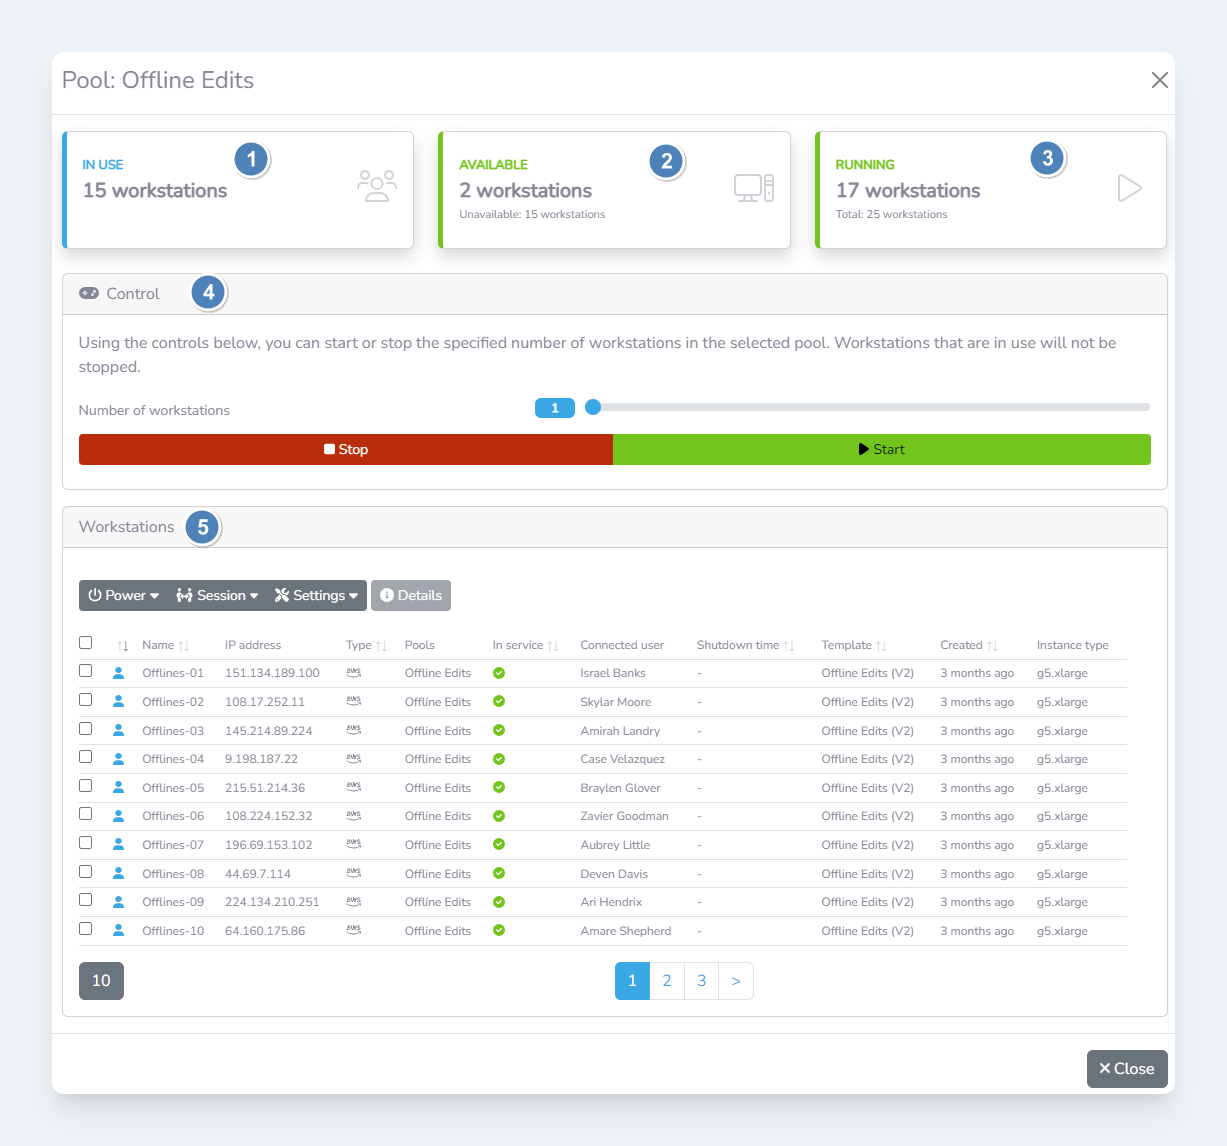Tick the select-all checkbox in table header
This screenshot has height=1146, width=1227.
tap(86, 643)
